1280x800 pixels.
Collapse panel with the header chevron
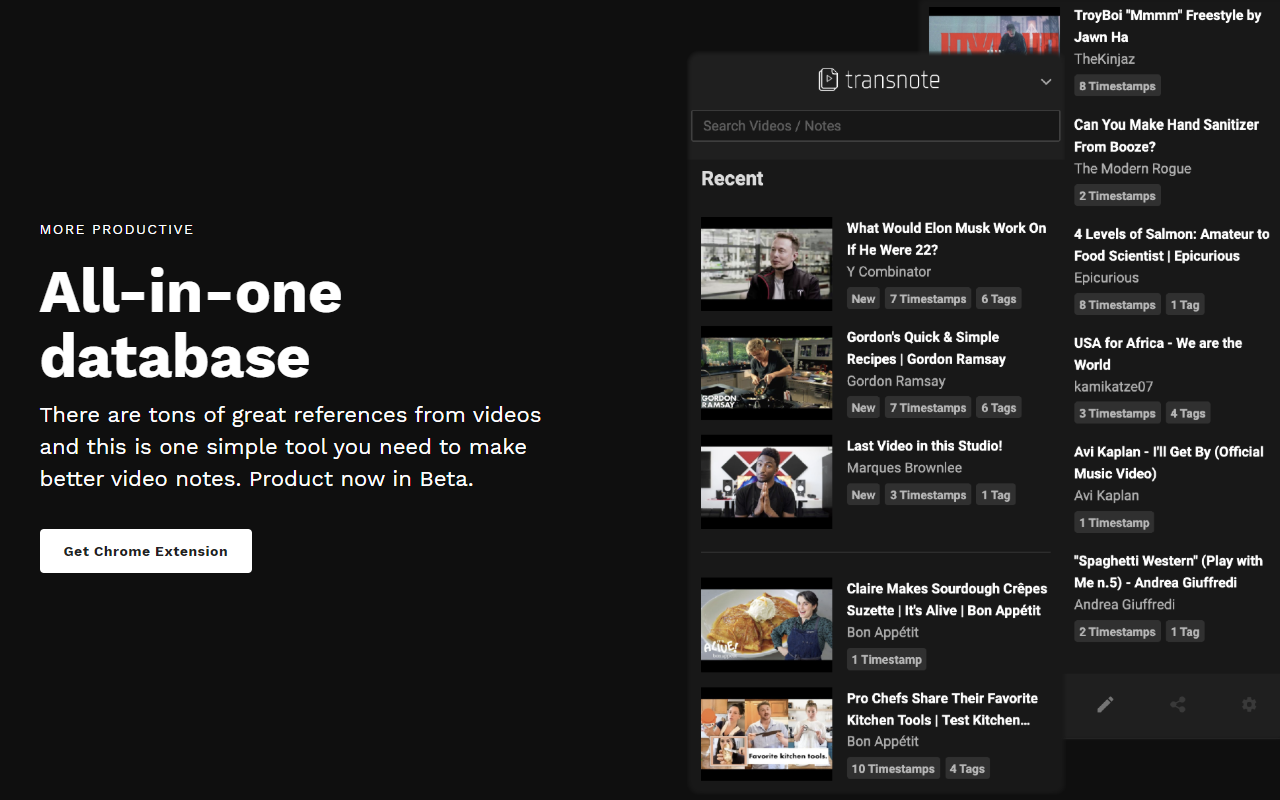click(x=1046, y=82)
